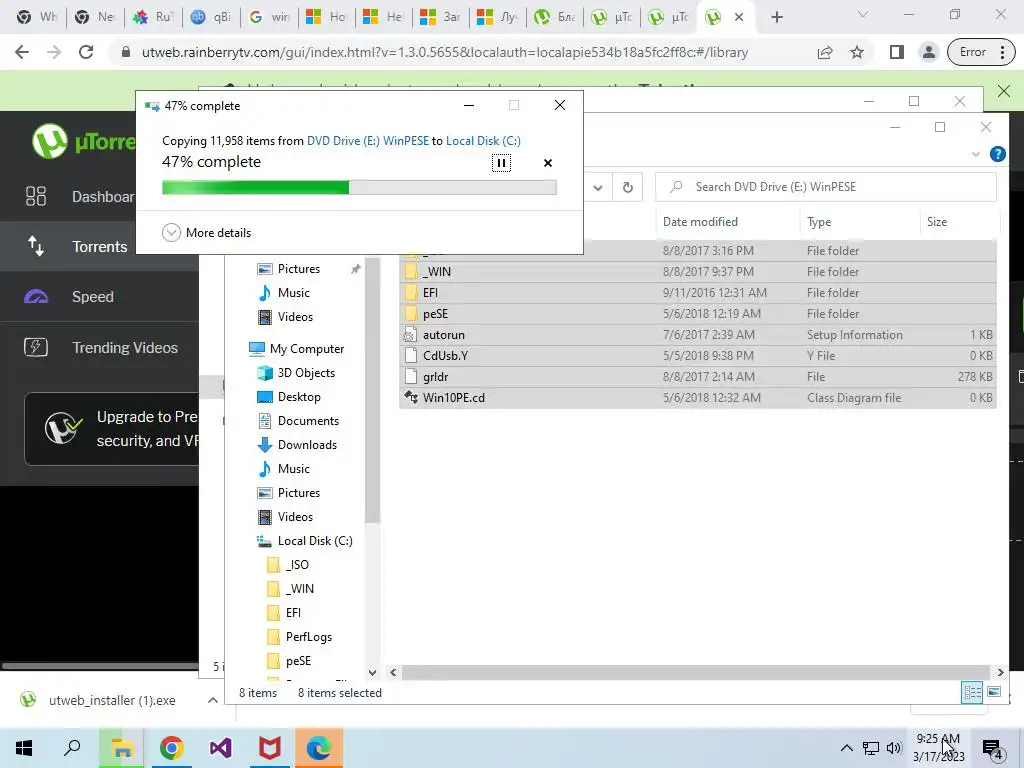The height and width of the screenshot is (768, 1024).
Task: Open taskbar search
Action: pyautogui.click(x=72, y=748)
